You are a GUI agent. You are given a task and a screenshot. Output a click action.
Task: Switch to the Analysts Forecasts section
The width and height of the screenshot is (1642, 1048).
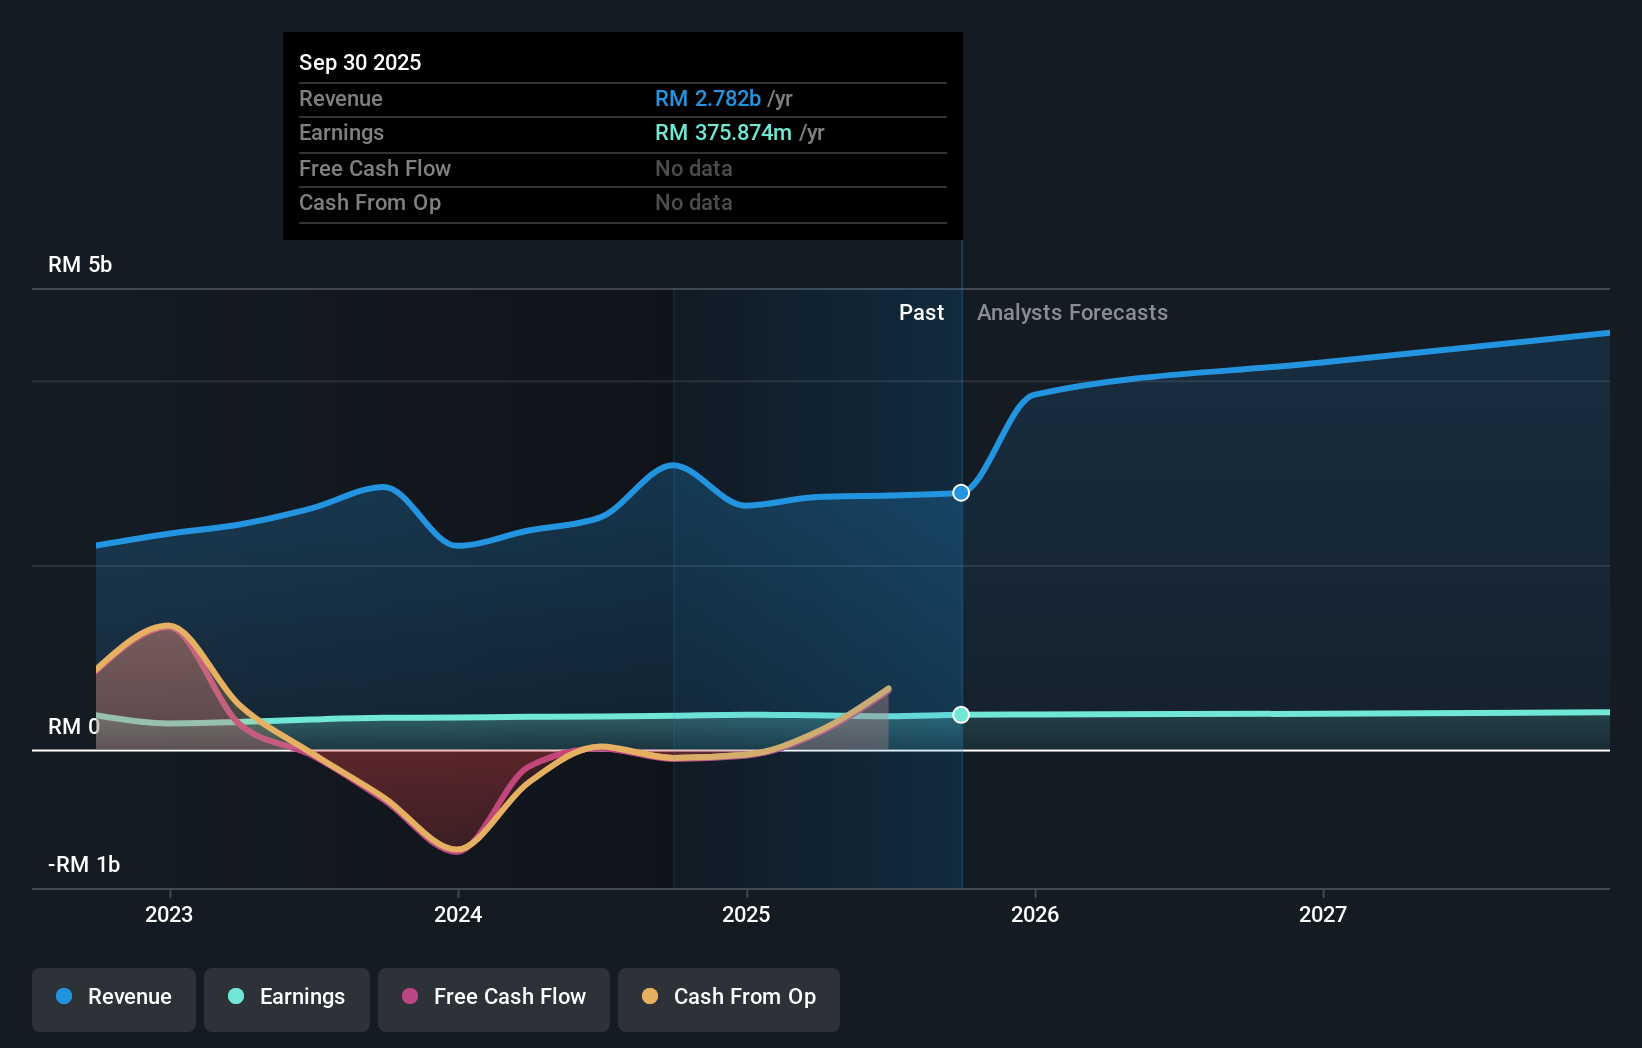1072,312
